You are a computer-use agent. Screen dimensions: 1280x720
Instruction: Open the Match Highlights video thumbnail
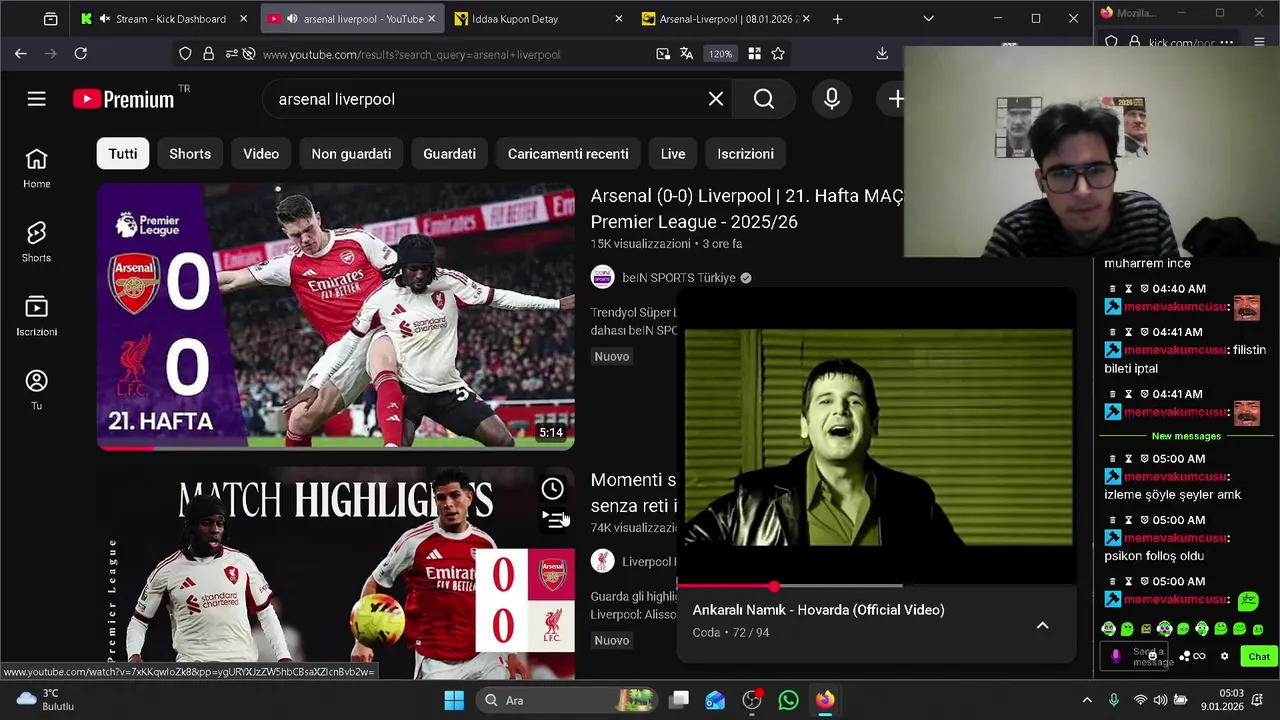(336, 572)
